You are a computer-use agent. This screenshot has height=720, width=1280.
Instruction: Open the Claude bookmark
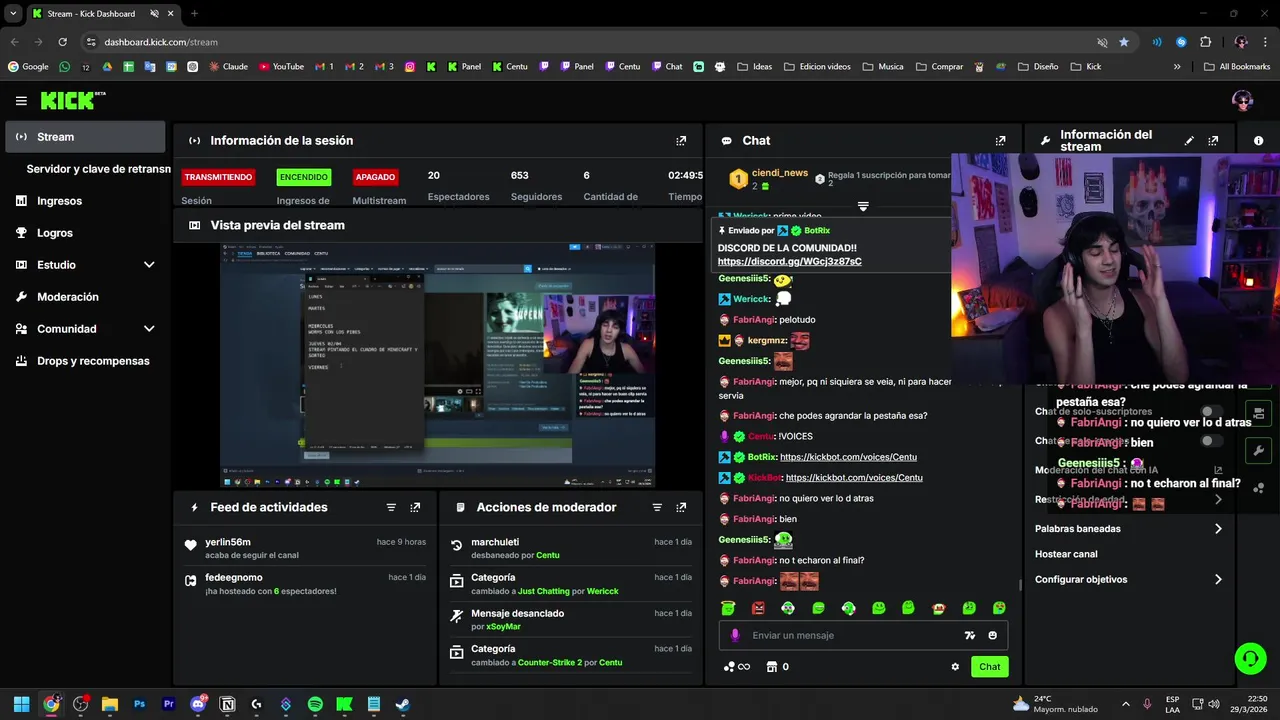pyautogui.click(x=228, y=67)
